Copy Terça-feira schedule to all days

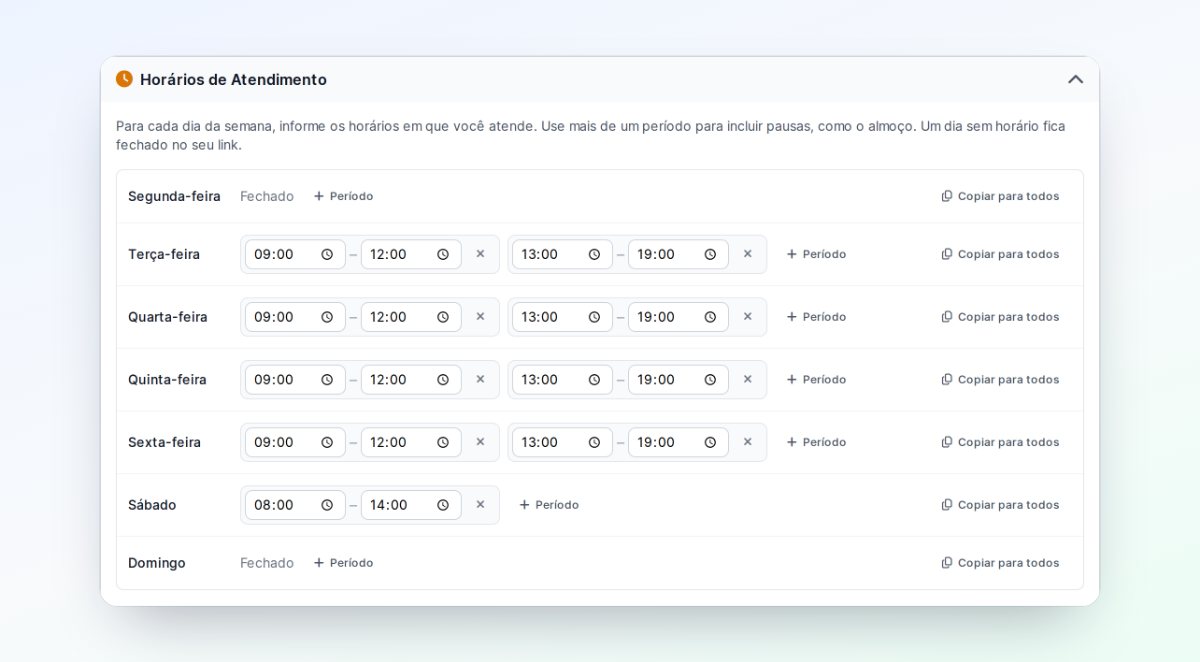[1000, 254]
